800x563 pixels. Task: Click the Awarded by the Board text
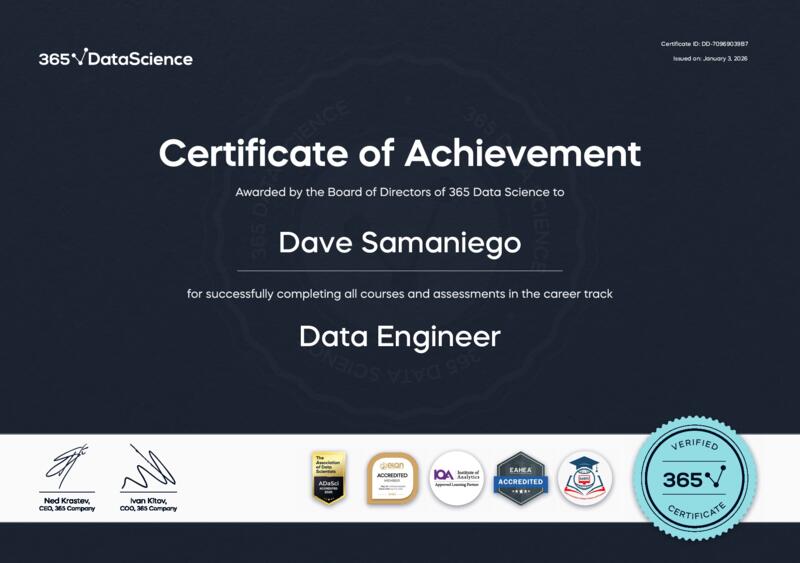pyautogui.click(x=400, y=191)
